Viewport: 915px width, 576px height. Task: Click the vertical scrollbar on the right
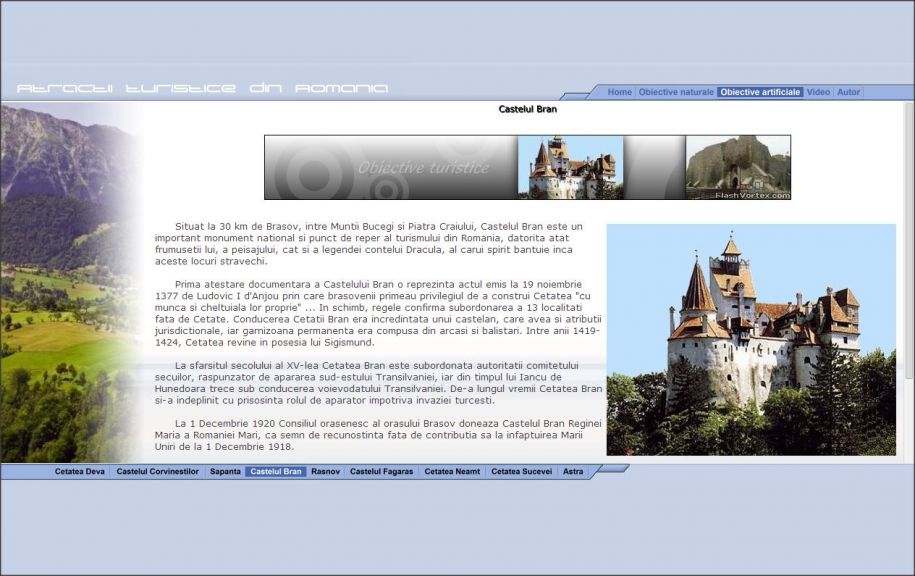[x=908, y=280]
